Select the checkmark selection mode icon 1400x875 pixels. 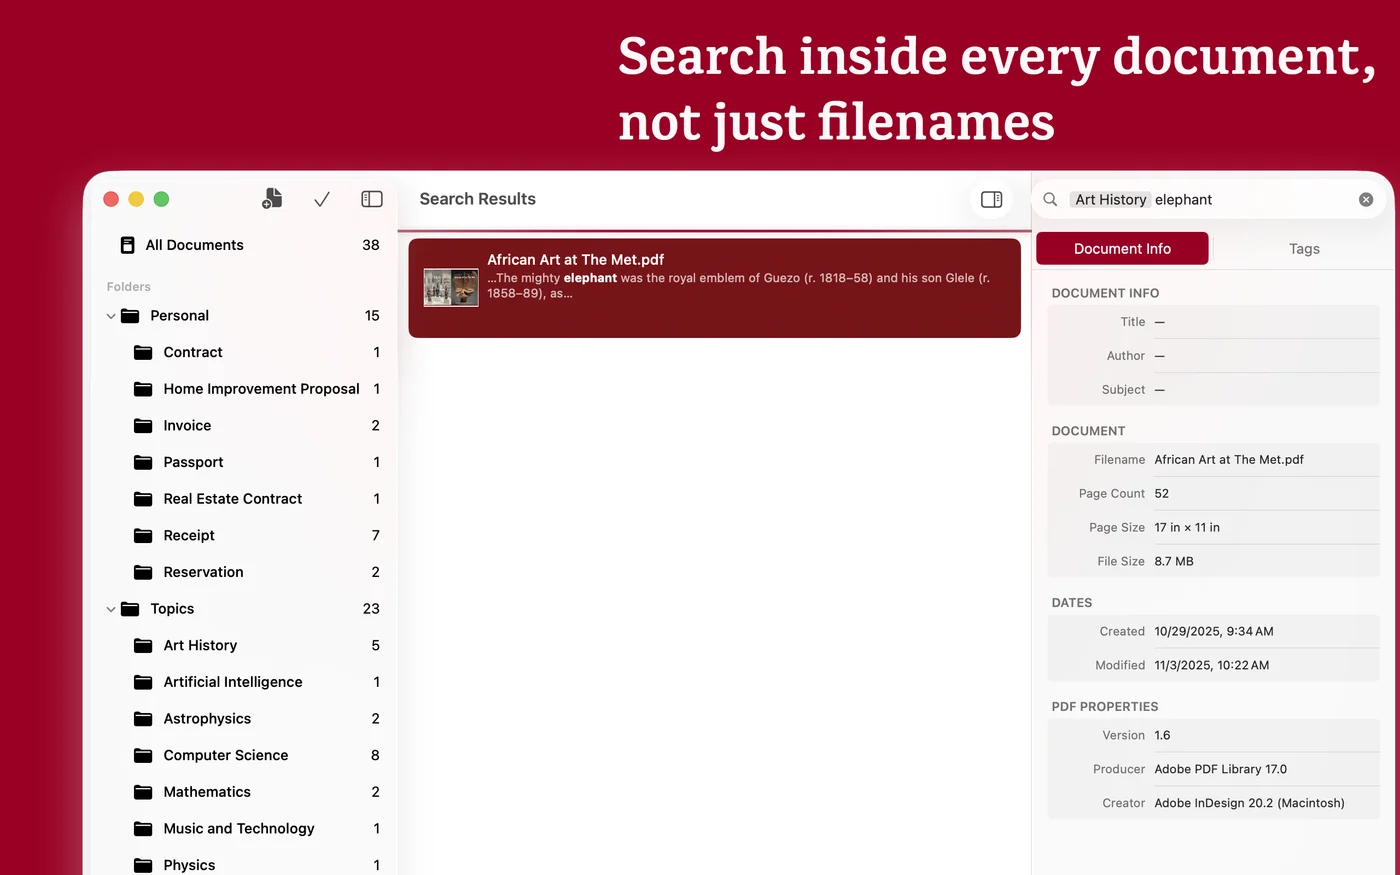pos(322,199)
